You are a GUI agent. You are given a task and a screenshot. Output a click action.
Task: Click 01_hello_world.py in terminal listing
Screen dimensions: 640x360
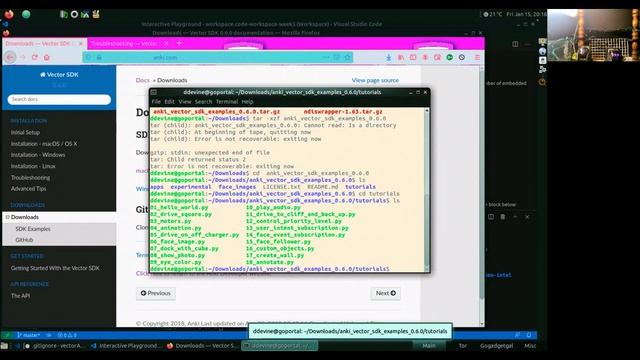click(x=179, y=207)
